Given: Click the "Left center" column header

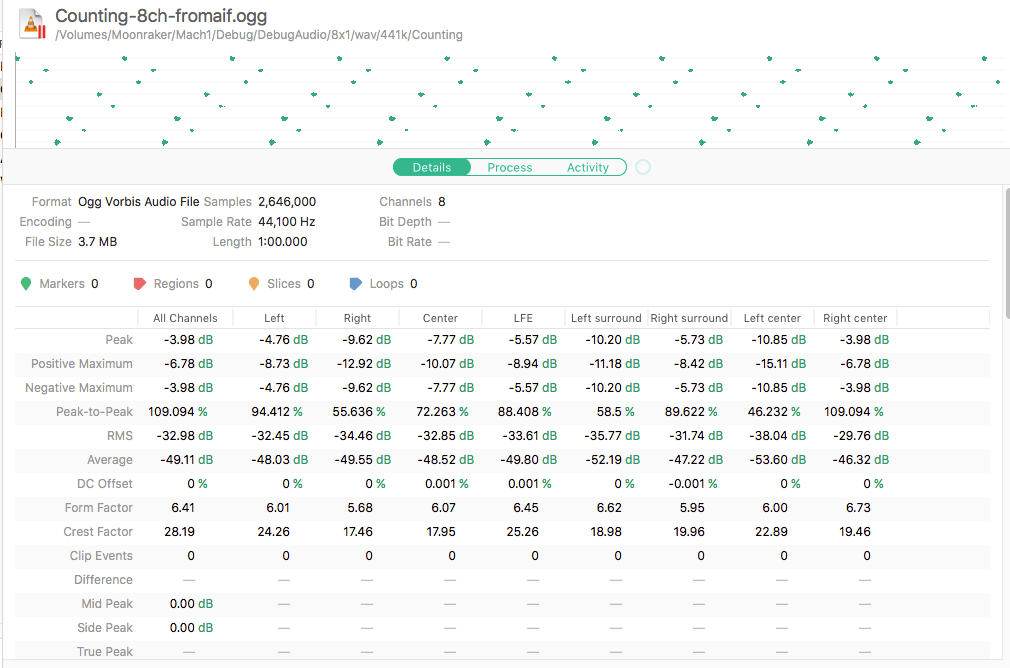Looking at the screenshot, I should coord(772,318).
